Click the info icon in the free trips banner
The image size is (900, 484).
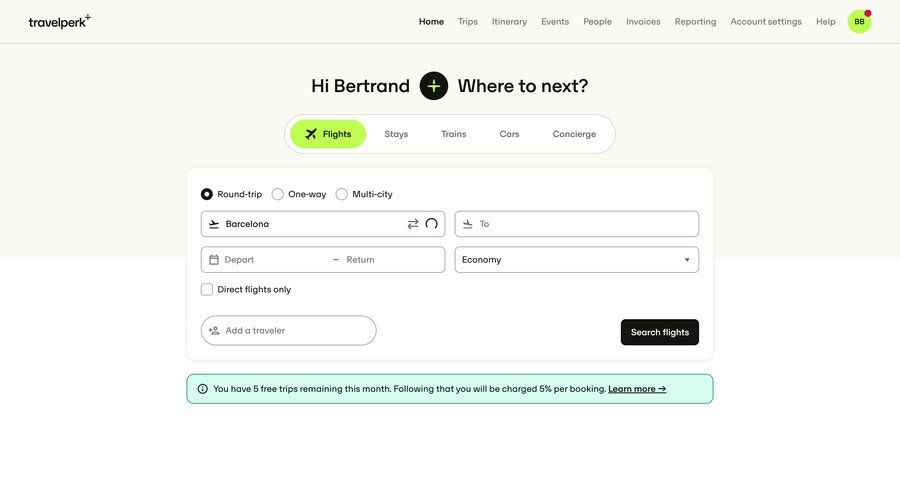(x=203, y=389)
